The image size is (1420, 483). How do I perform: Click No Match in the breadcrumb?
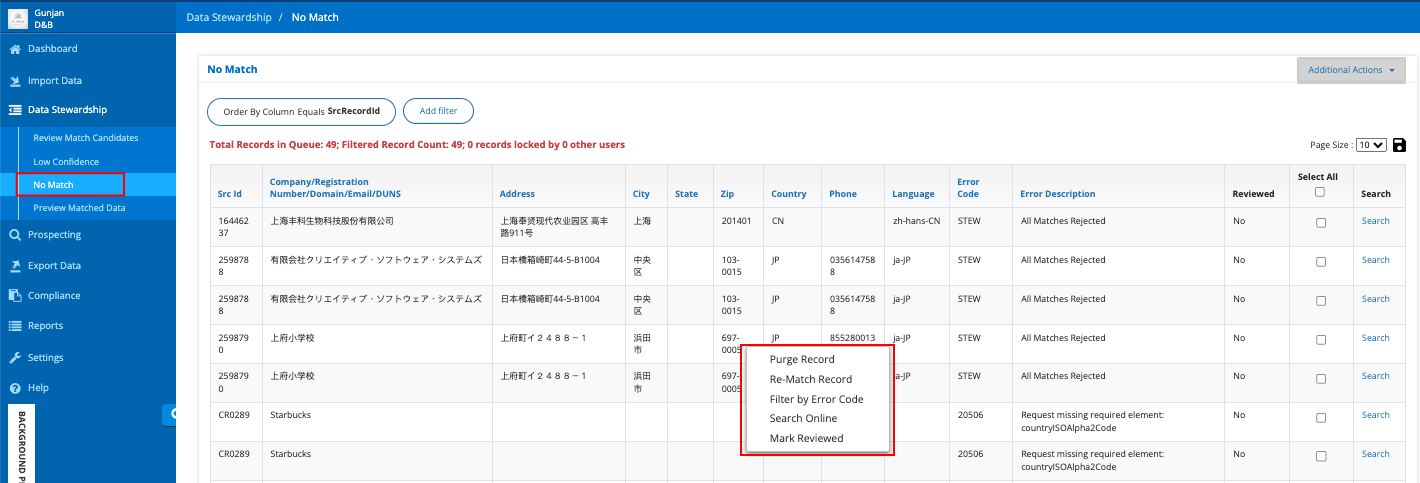tap(315, 18)
